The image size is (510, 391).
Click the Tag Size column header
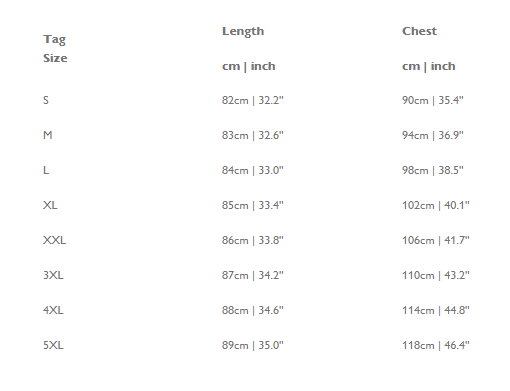(55, 49)
